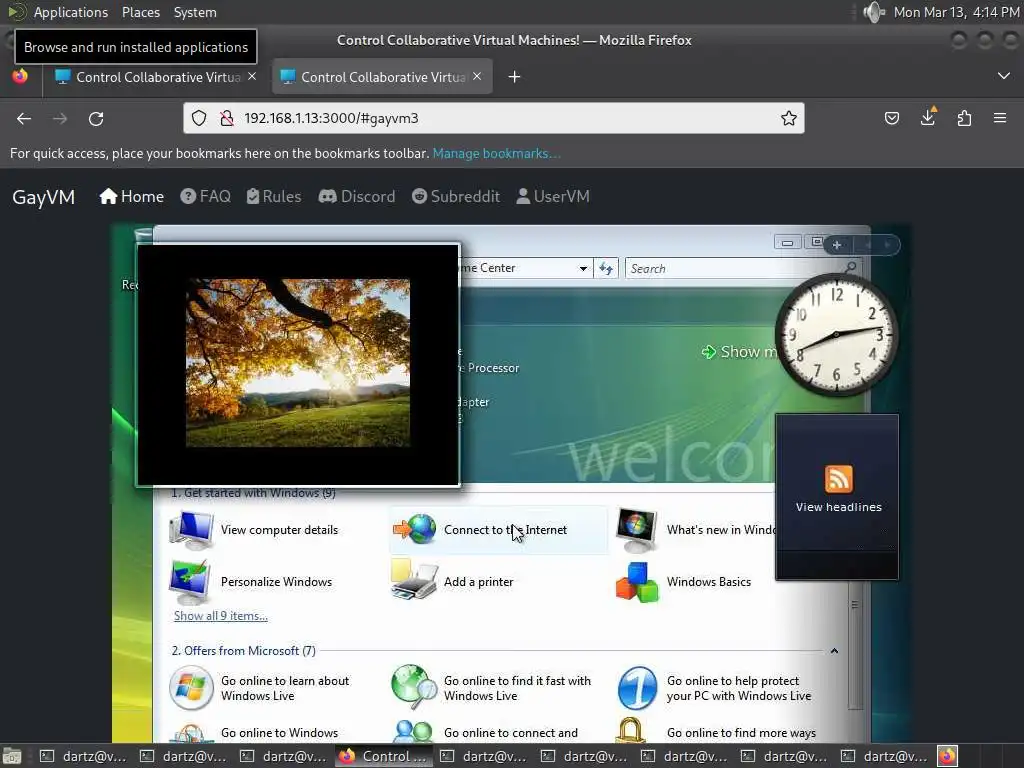Click Go online to connect and item
The width and height of the screenshot is (1024, 768).
point(485,733)
